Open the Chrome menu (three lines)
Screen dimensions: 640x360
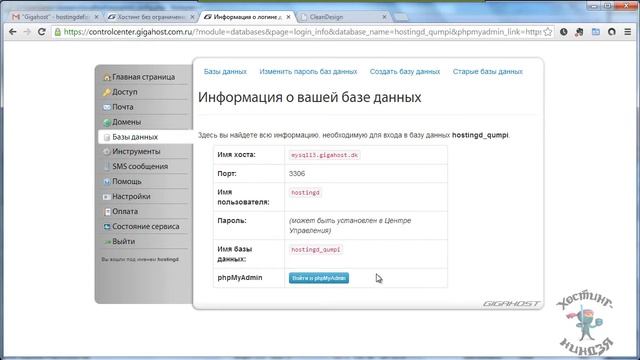(628, 32)
